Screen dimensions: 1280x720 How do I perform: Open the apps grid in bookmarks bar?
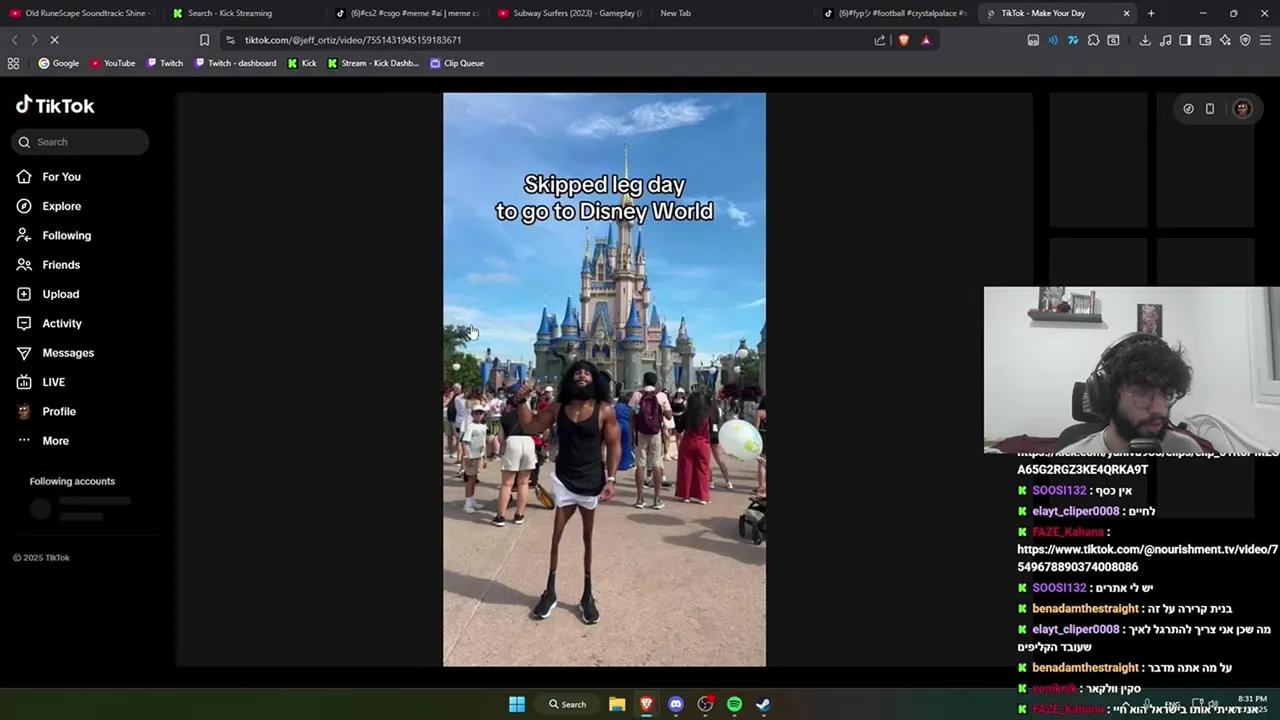[x=13, y=63]
